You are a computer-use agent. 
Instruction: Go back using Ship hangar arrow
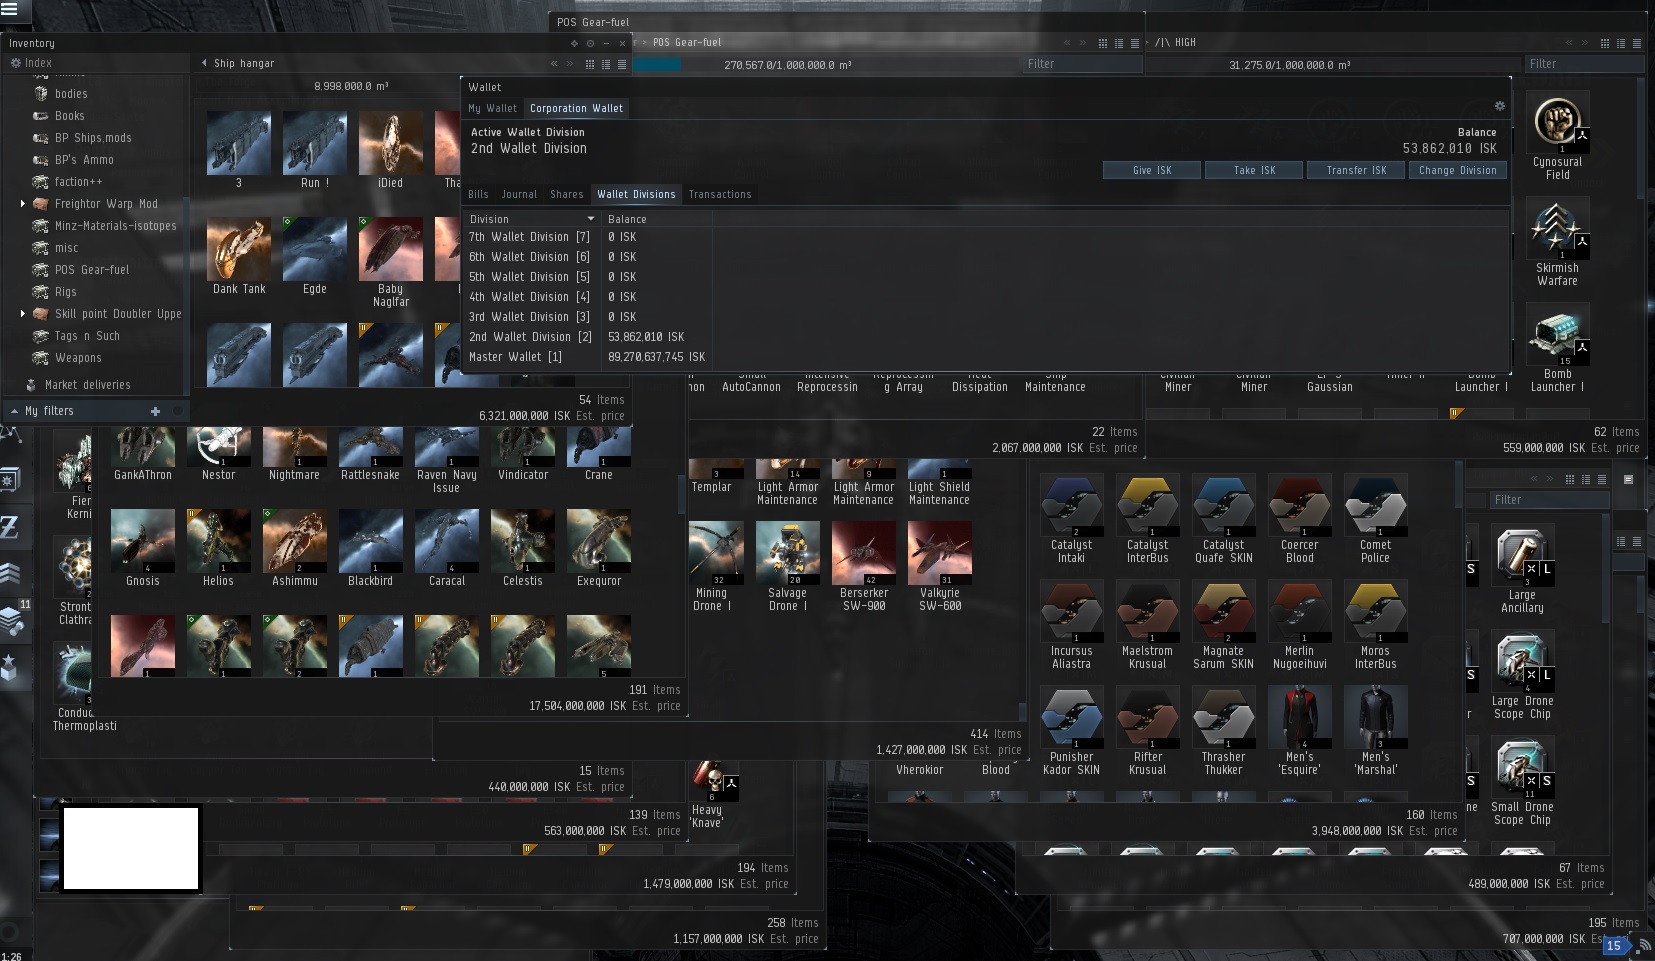(x=204, y=63)
